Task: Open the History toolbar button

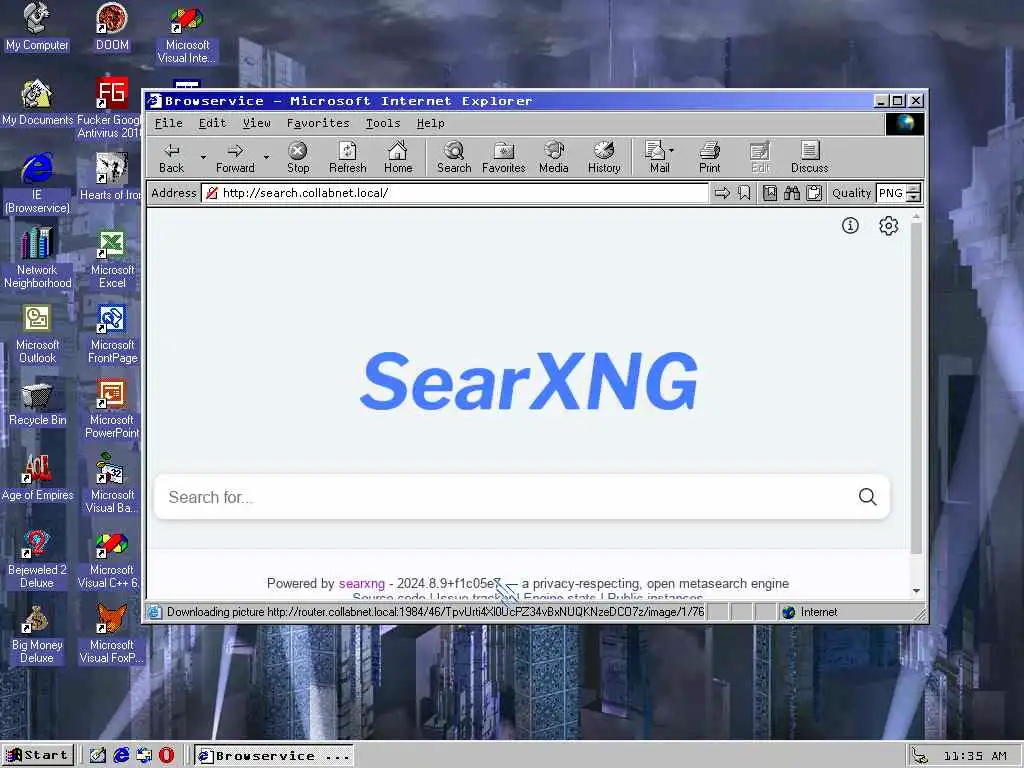Action: pyautogui.click(x=604, y=158)
